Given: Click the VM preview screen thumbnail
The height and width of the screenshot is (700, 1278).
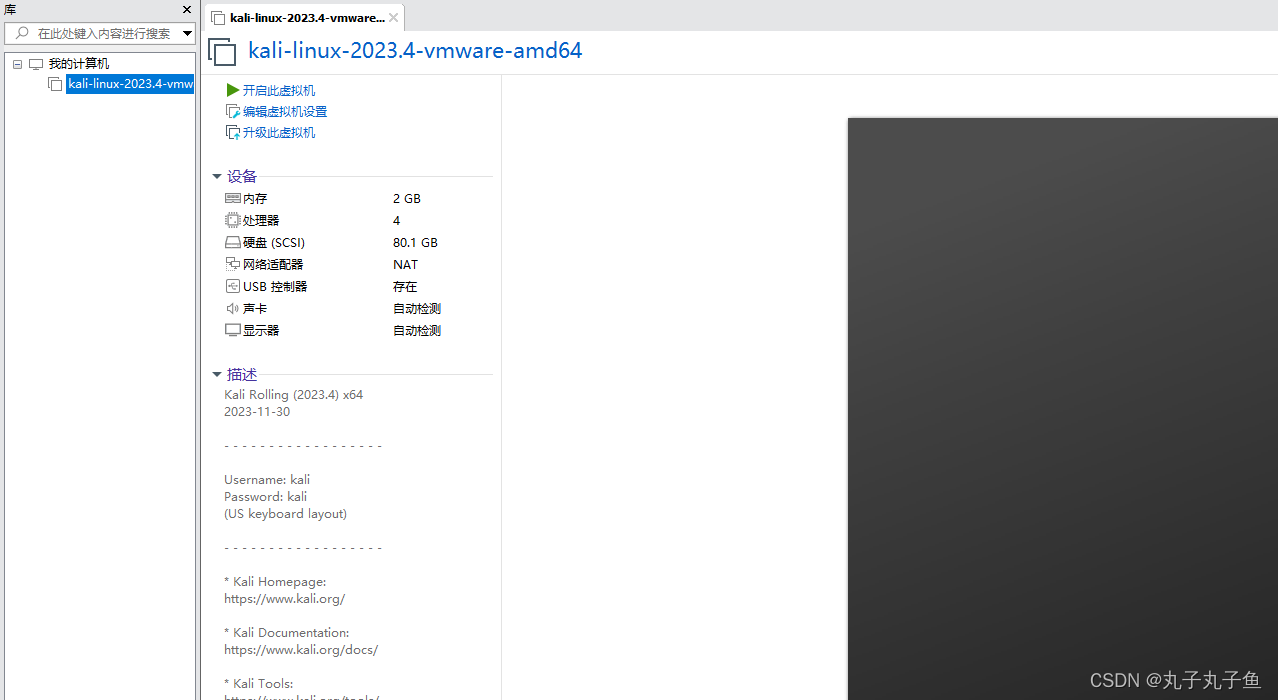Looking at the screenshot, I should (1063, 409).
